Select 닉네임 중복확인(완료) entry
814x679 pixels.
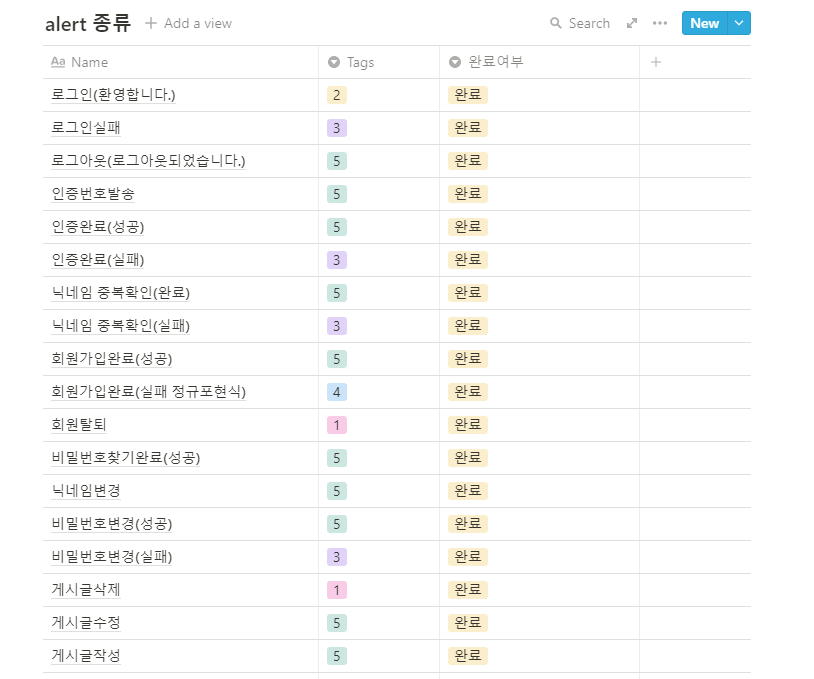coord(120,293)
